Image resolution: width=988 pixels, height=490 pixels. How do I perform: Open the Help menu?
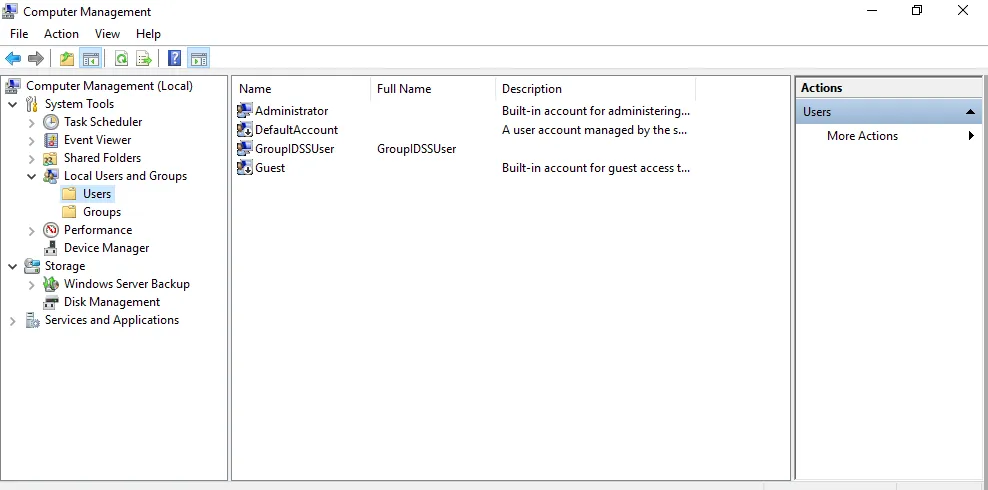[x=148, y=34]
